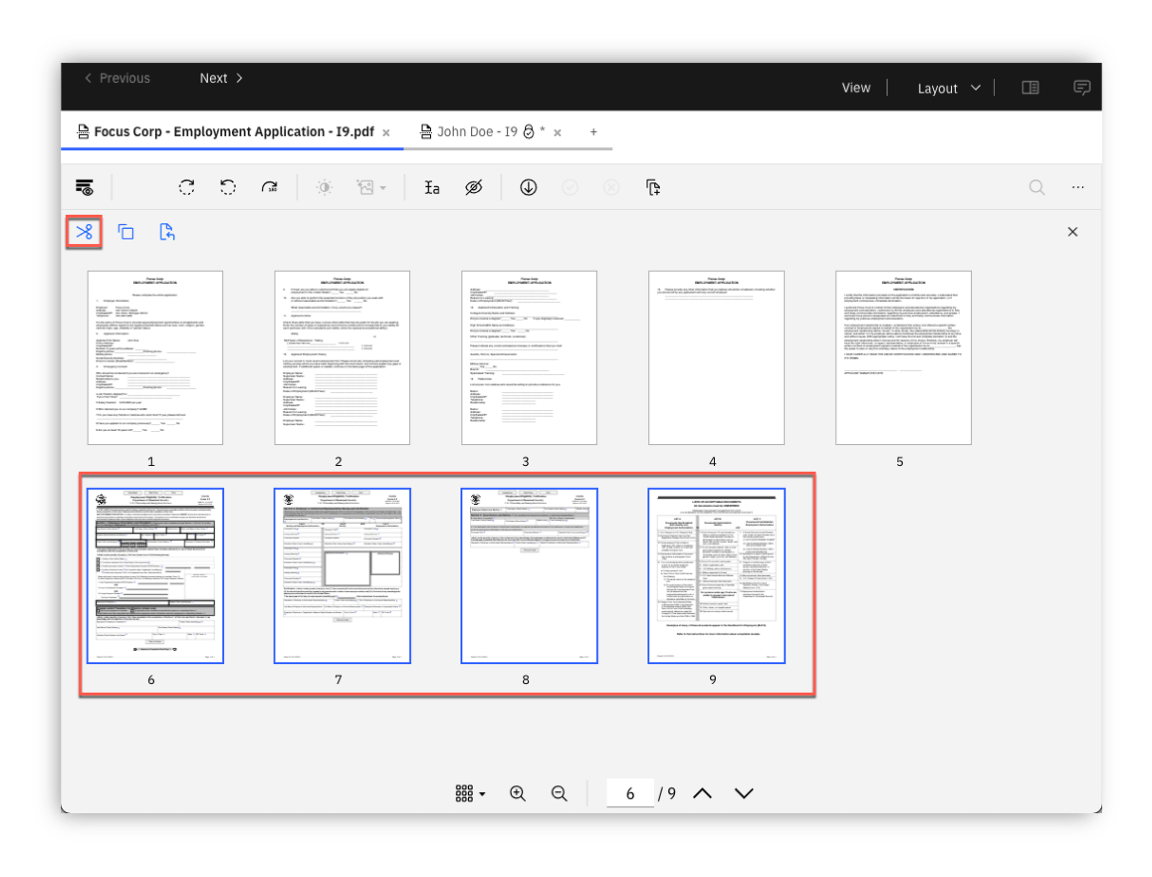Open the image tool dropdown arrow
Image resolution: width=1152 pixels, height=877 pixels.
click(383, 188)
